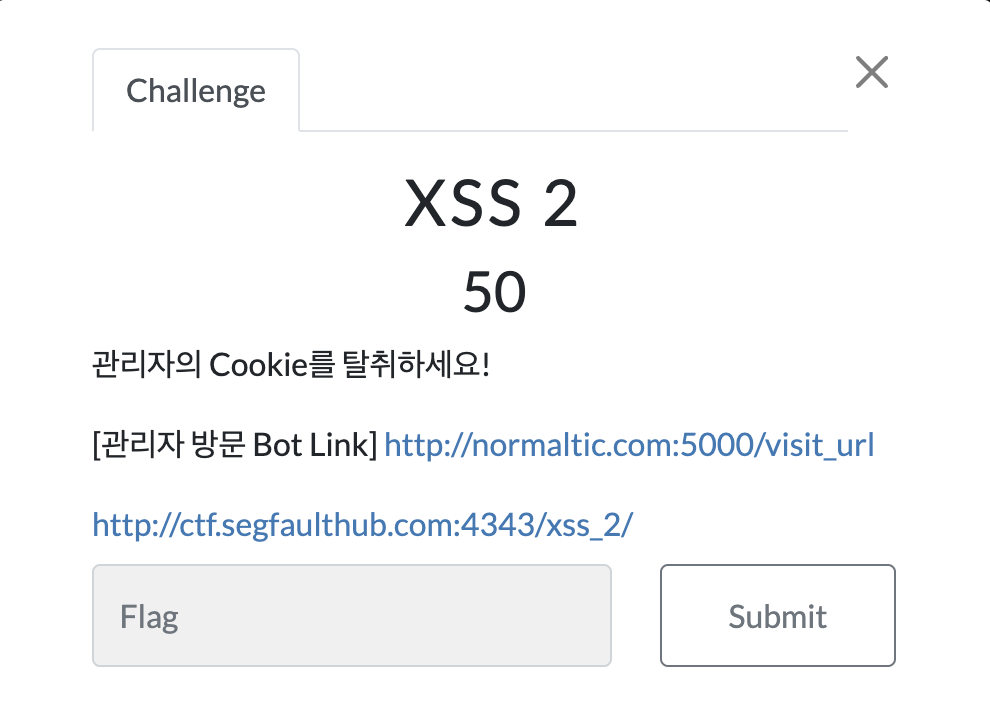Submit the flag with the Submit button
Image resolution: width=990 pixels, height=712 pixels.
(x=778, y=615)
